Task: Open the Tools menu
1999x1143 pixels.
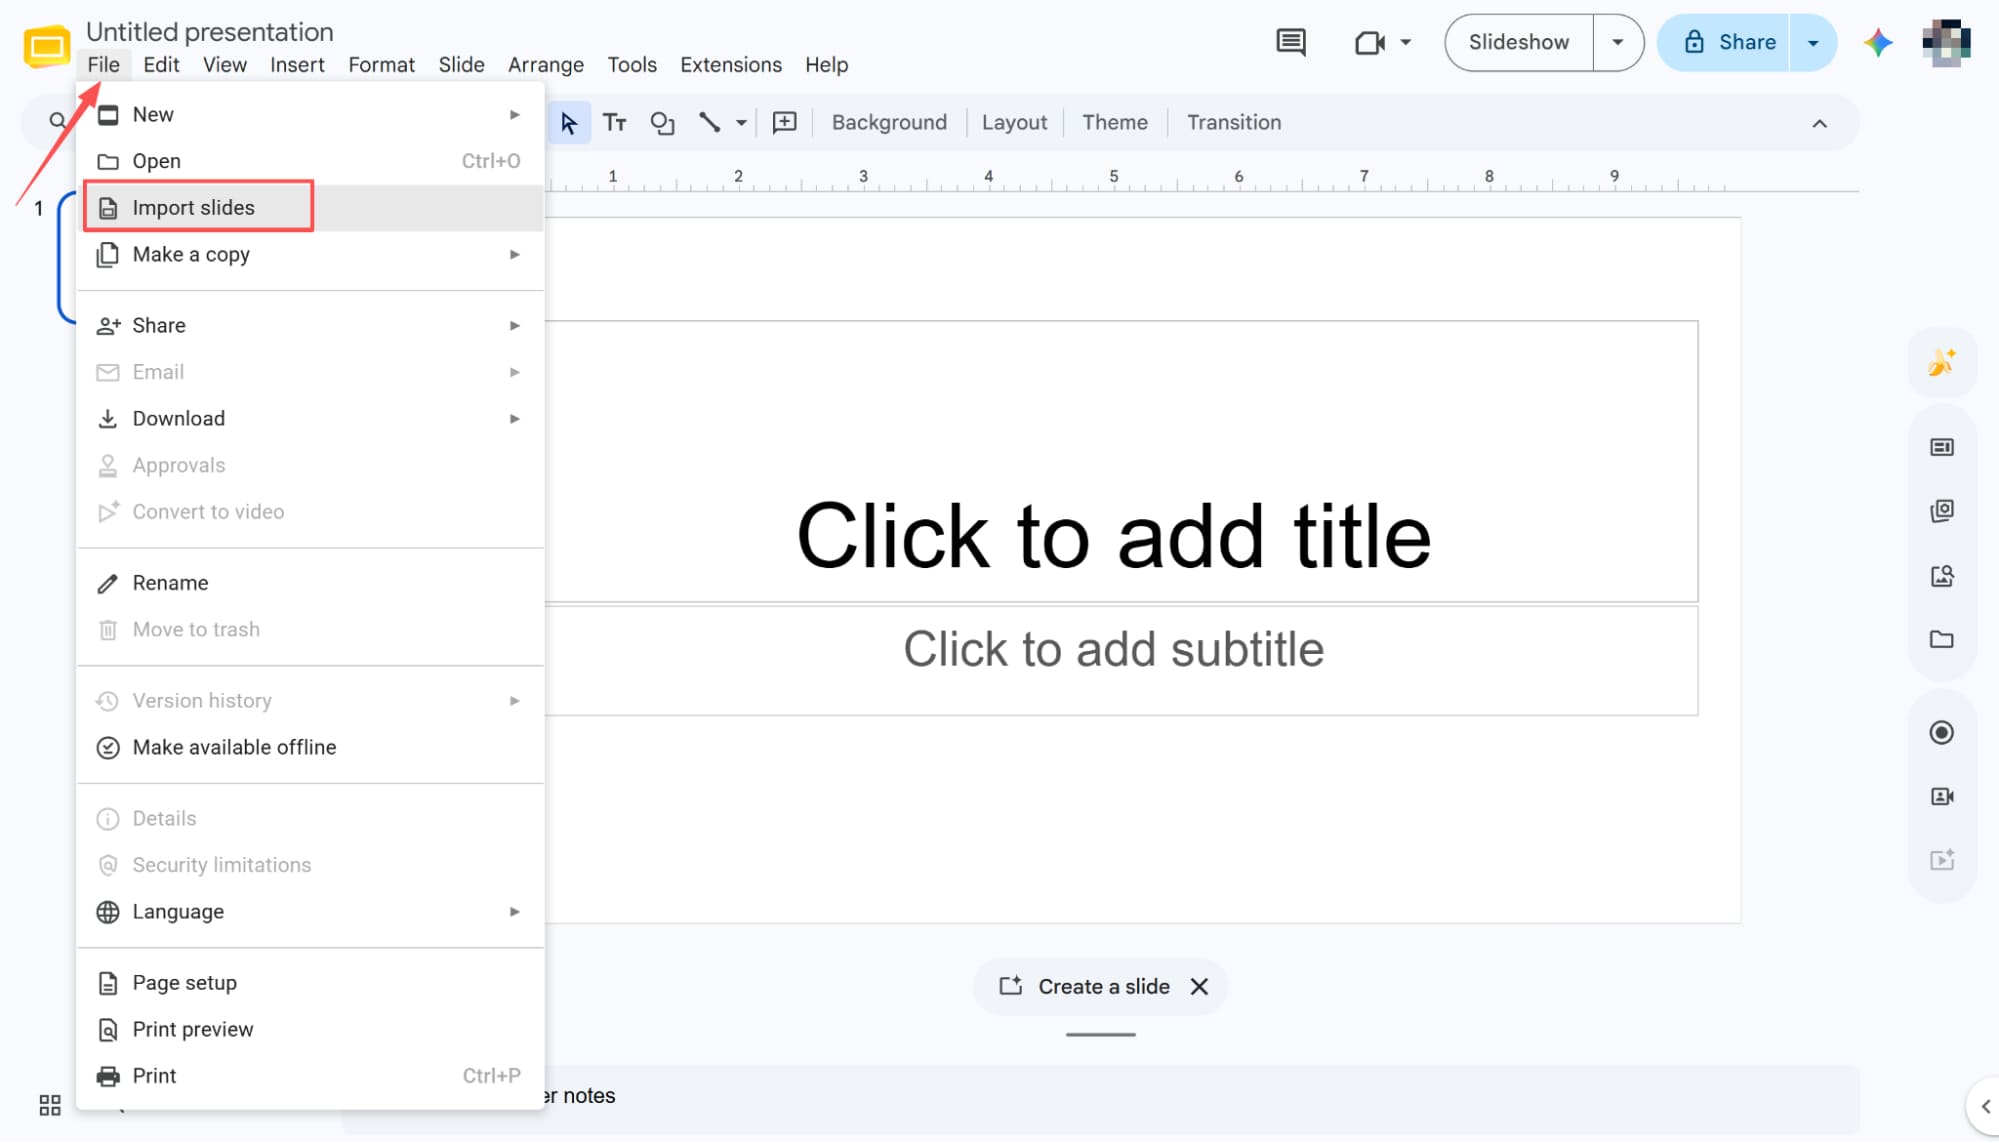Action: point(632,64)
